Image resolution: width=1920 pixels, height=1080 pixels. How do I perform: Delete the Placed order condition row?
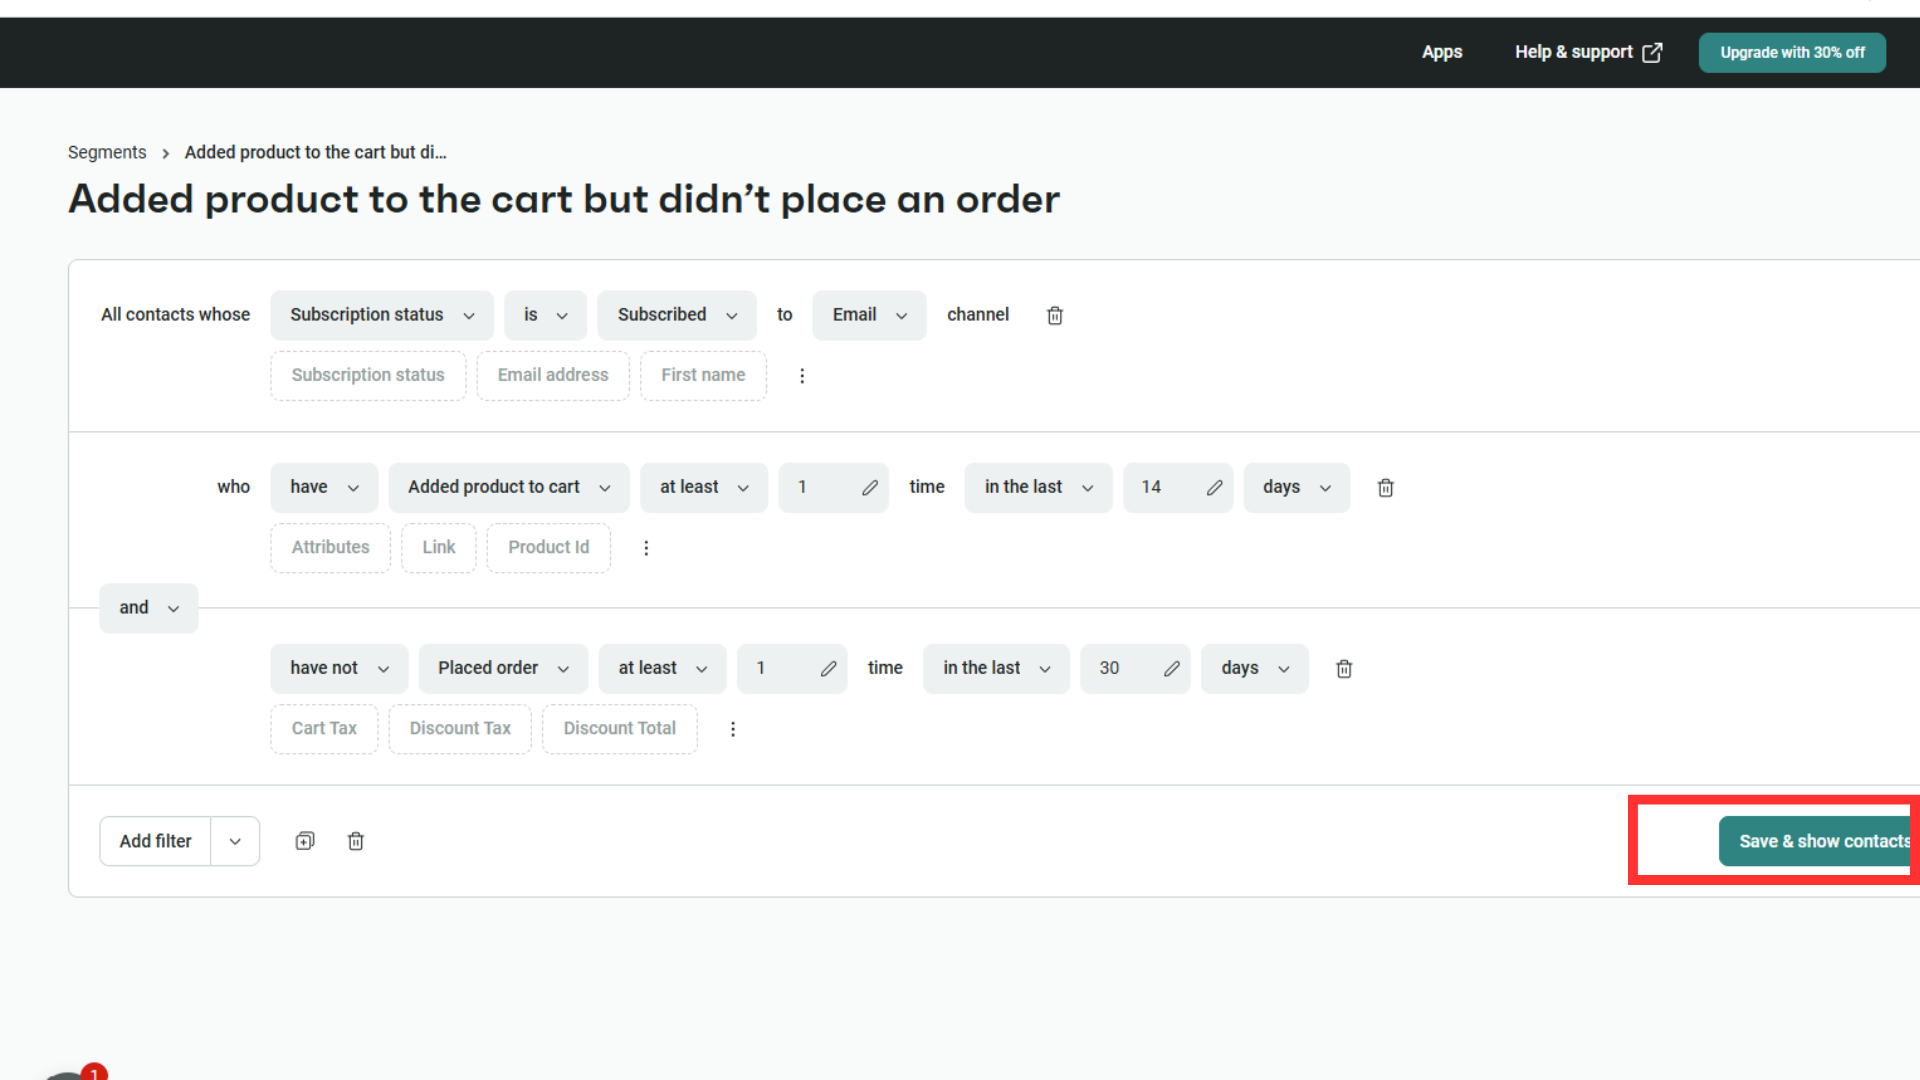(x=1344, y=669)
